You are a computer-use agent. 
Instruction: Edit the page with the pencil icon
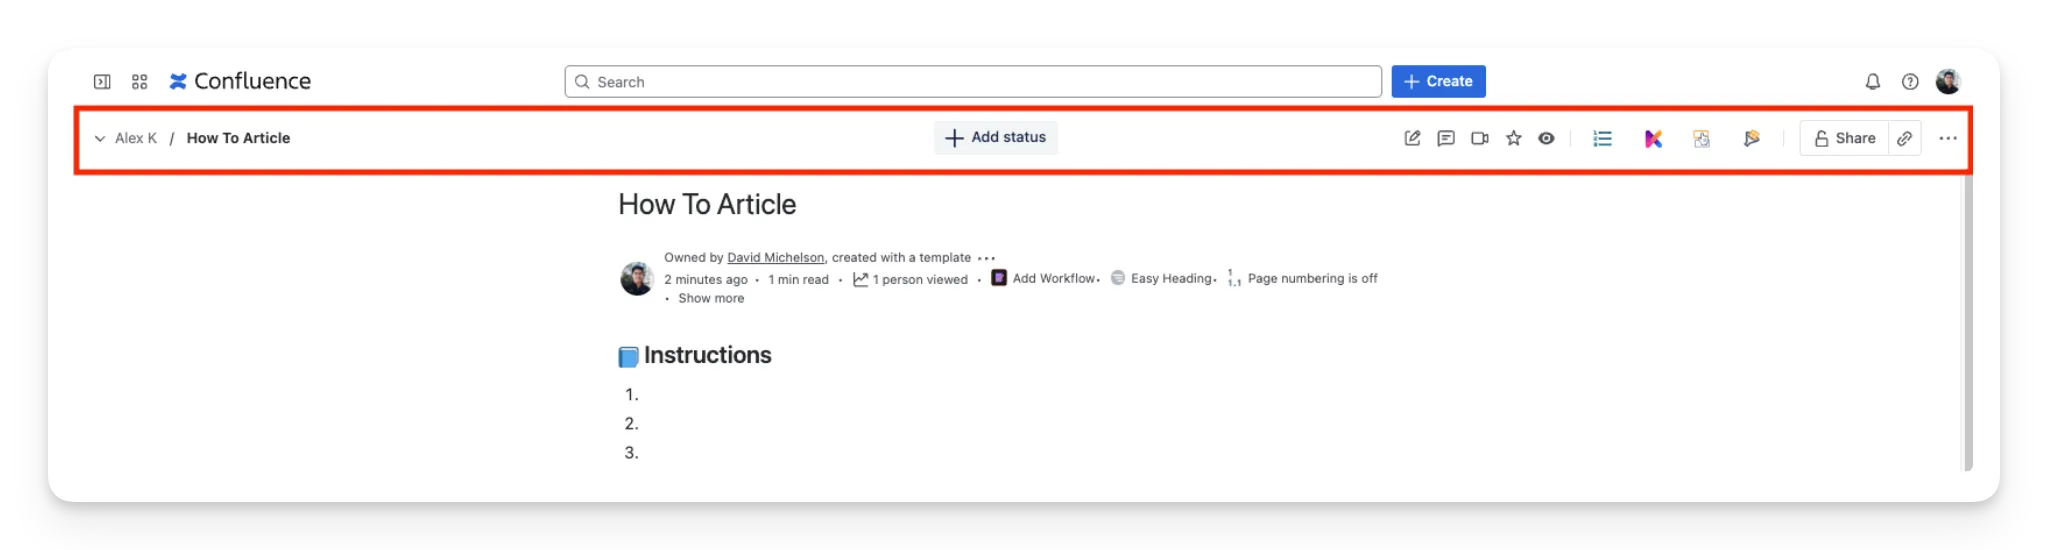coord(1412,138)
